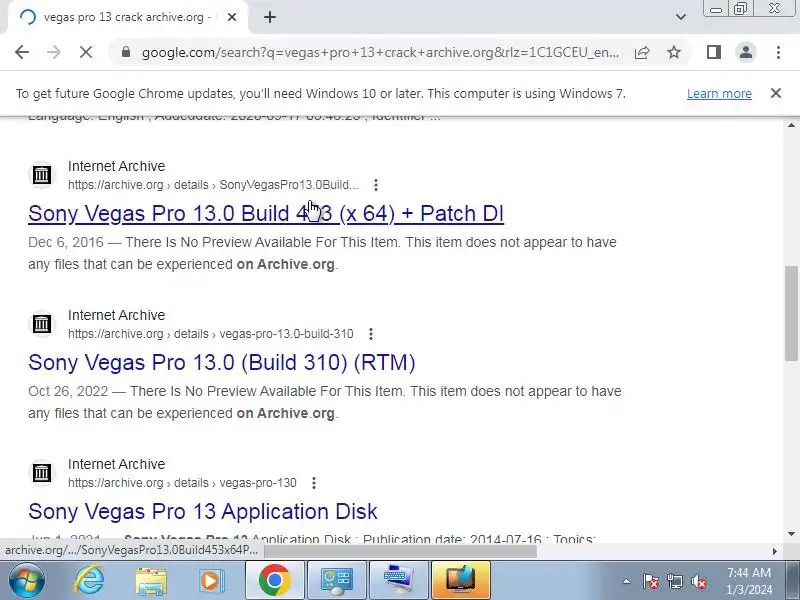The image size is (800, 600).
Task: Launch Internet Explorer from taskbar
Action: point(90,581)
